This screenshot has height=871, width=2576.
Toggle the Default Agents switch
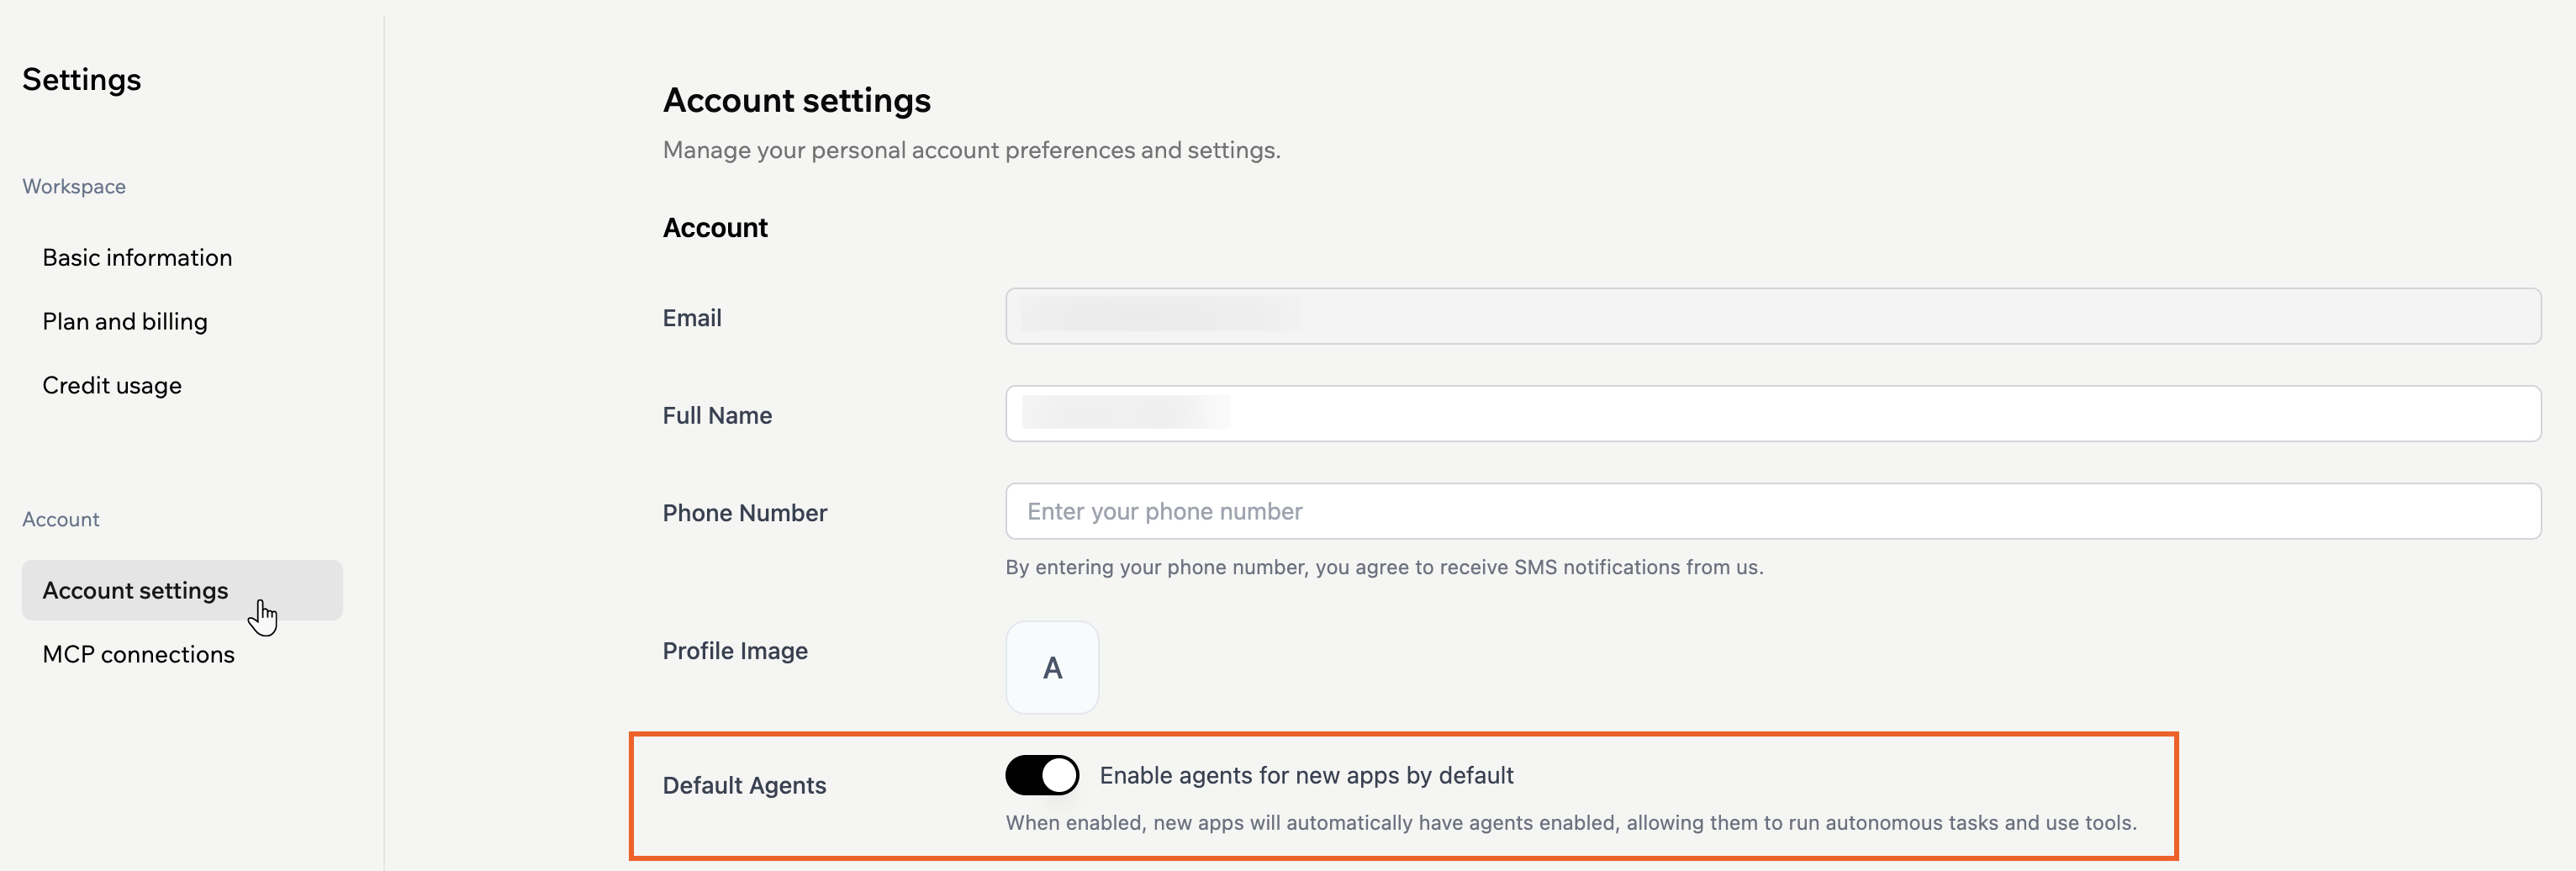click(x=1041, y=775)
